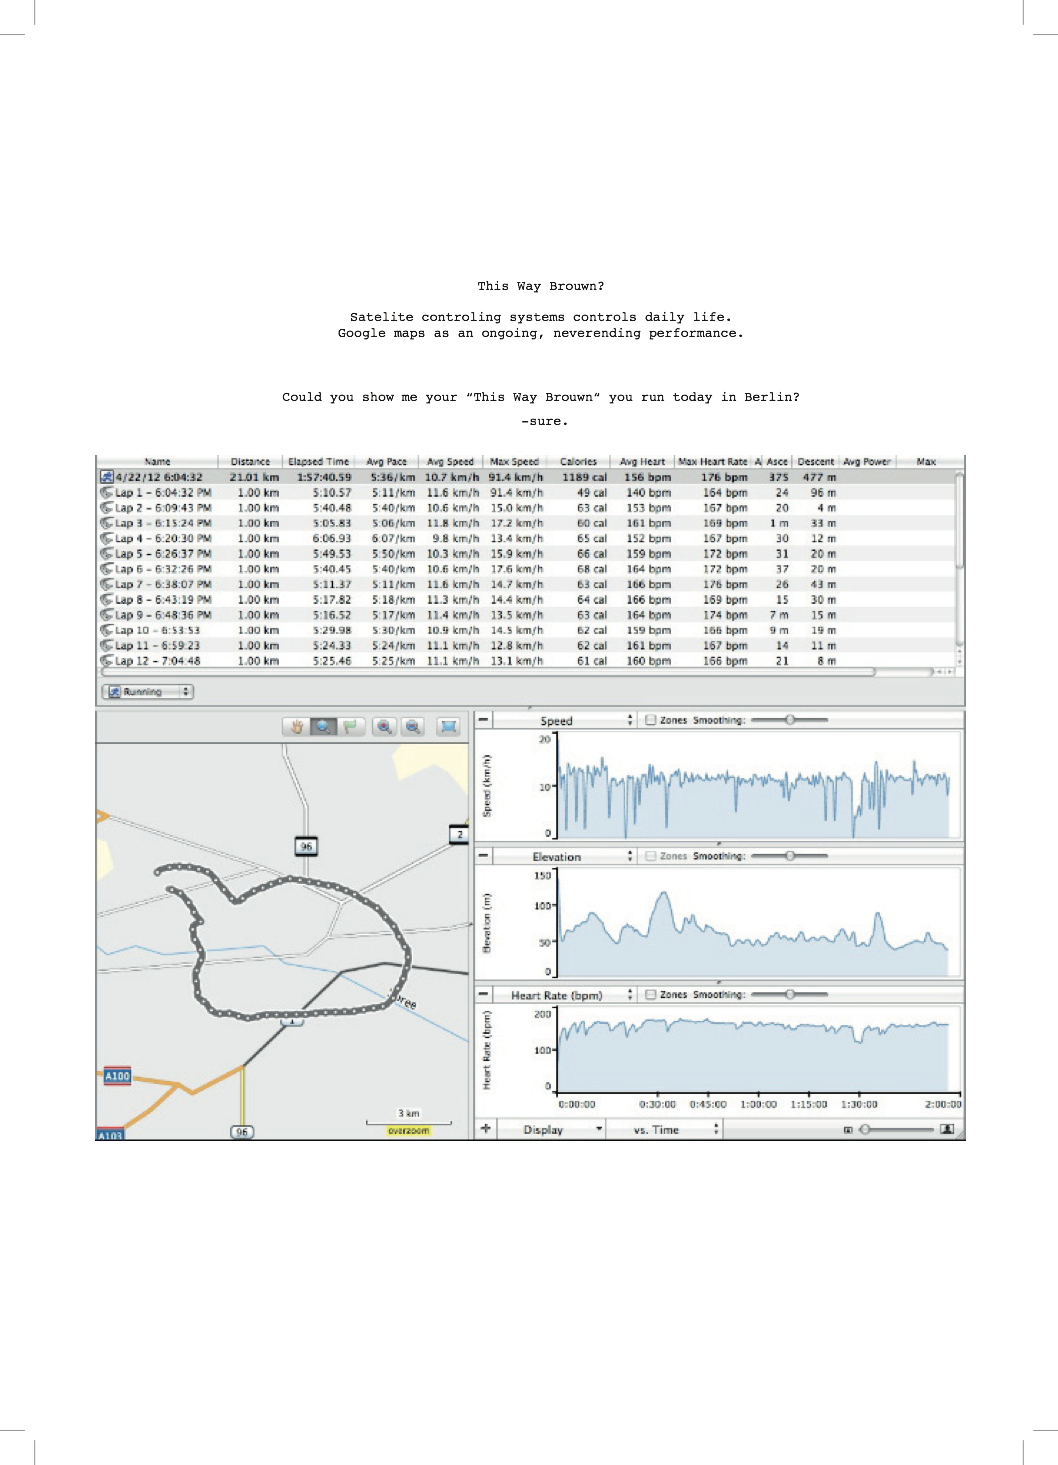This screenshot has height=1465, width=1058.
Task: Click the activity icon of 4/22/12 row
Action: pyautogui.click(x=106, y=477)
